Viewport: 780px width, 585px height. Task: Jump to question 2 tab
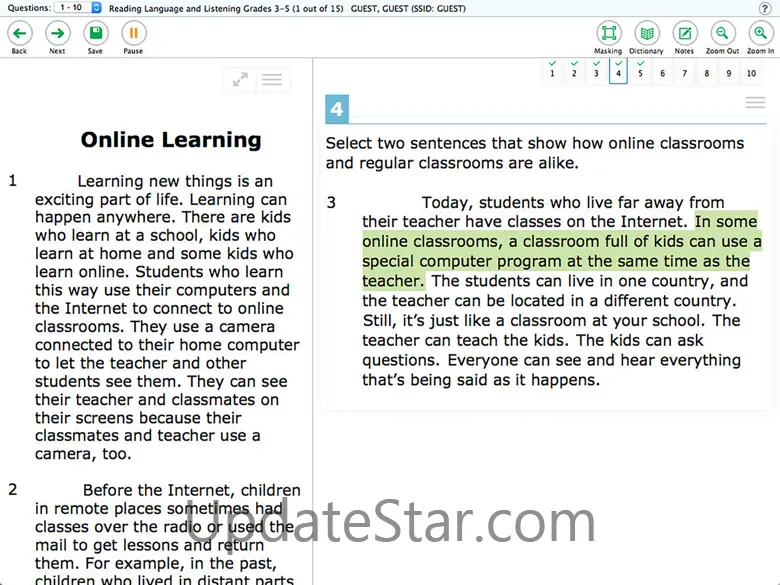[574, 71]
